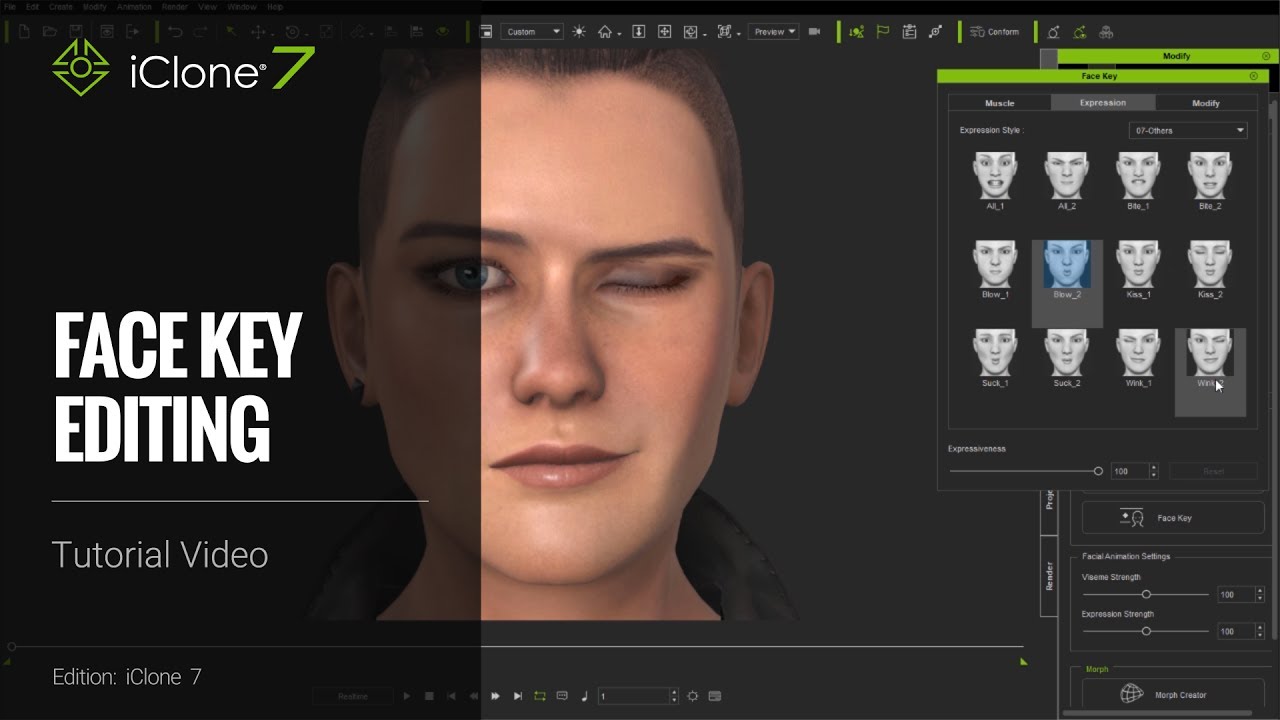This screenshot has width=1280, height=720.
Task: Click the Undo arrow icon
Action: pos(175,32)
